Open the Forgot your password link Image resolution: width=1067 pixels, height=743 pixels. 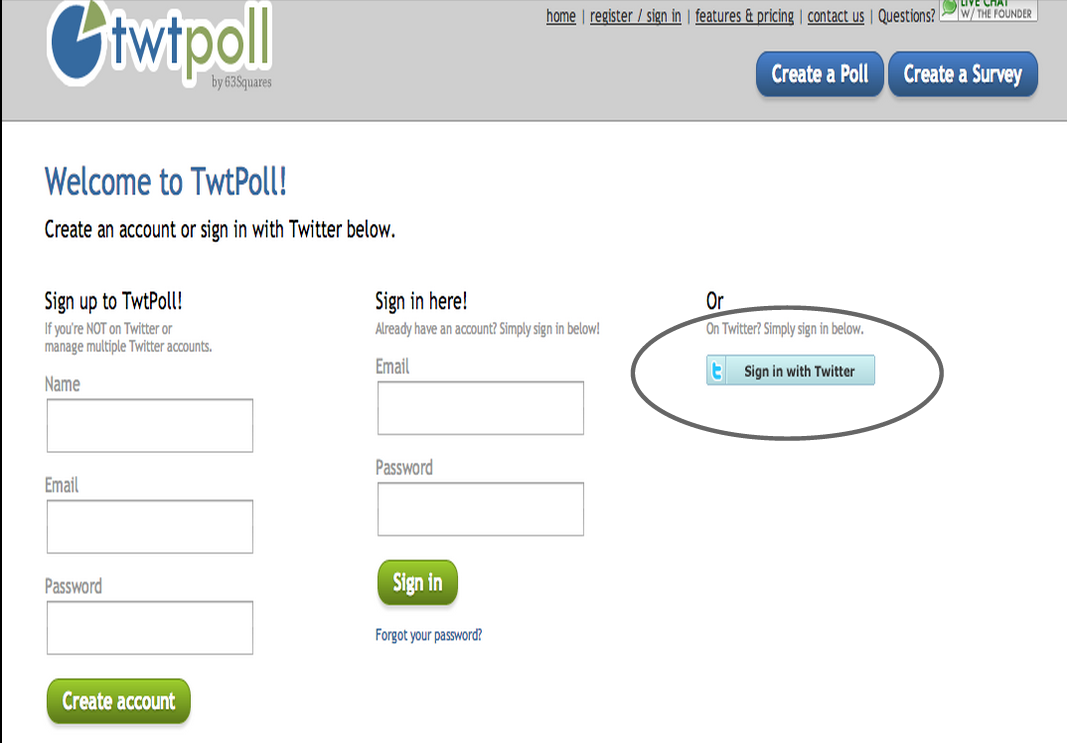coord(429,635)
